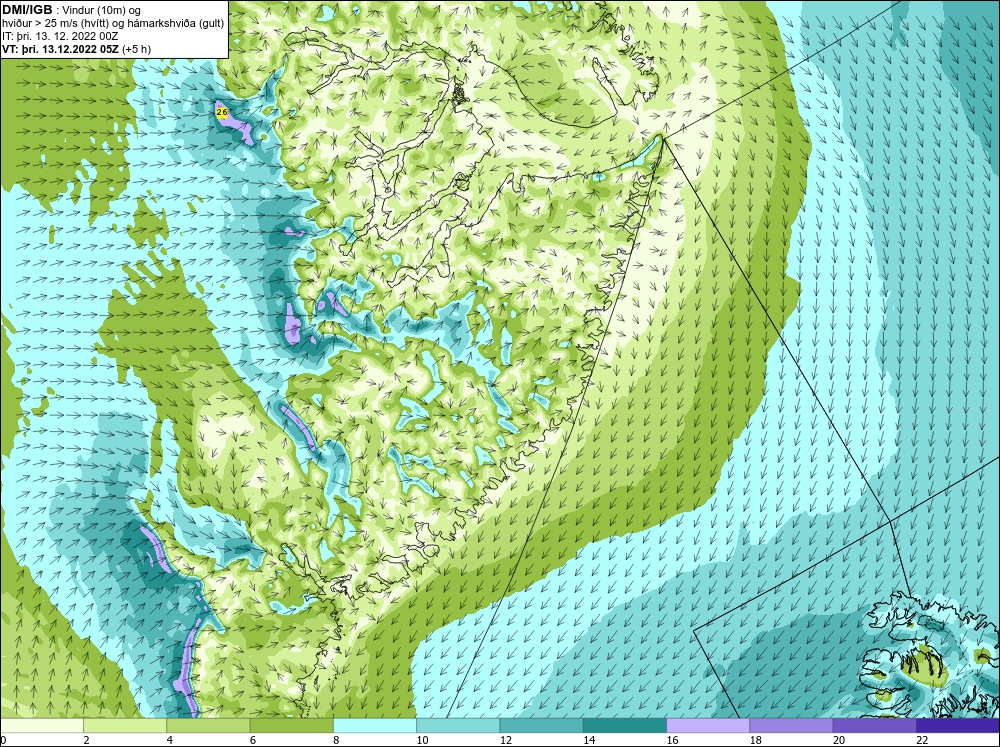Image resolution: width=1000 pixels, height=747 pixels.
Task: Click the 2–4 m/s light green legend swatch
Action: pyautogui.click(x=125, y=725)
